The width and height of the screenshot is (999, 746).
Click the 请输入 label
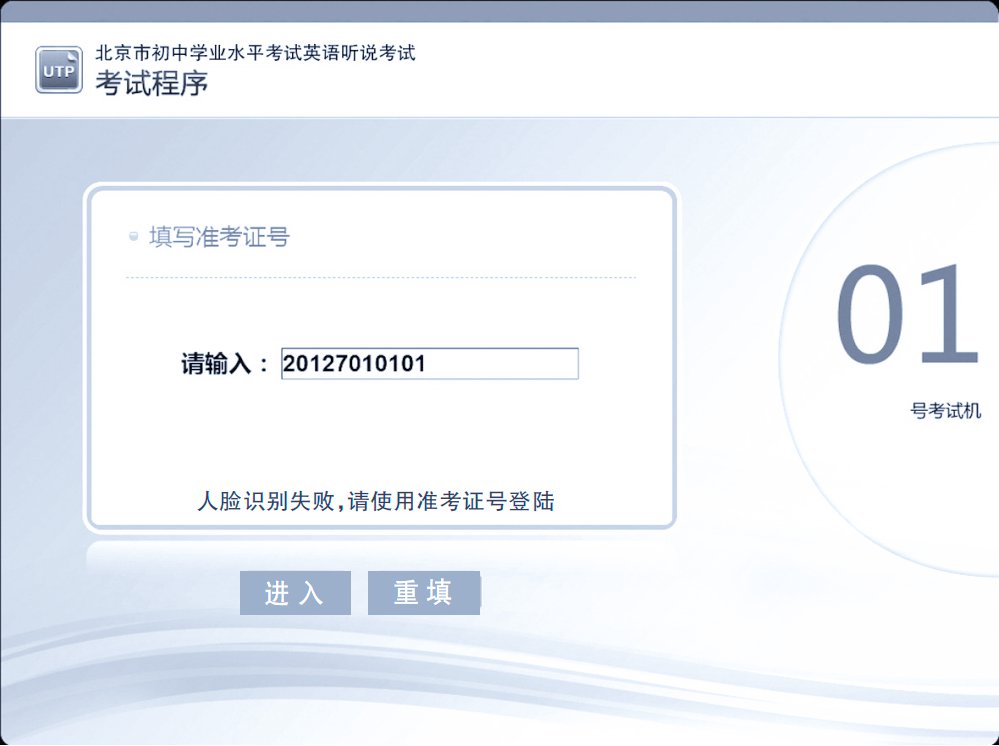coord(225,364)
